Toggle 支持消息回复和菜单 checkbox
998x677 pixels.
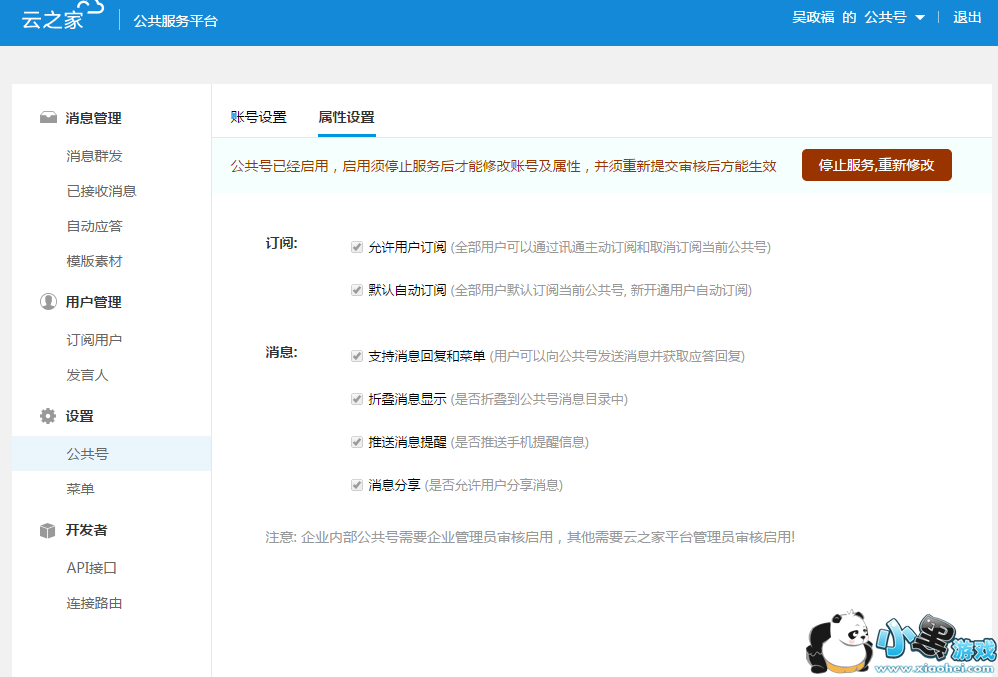(357, 356)
